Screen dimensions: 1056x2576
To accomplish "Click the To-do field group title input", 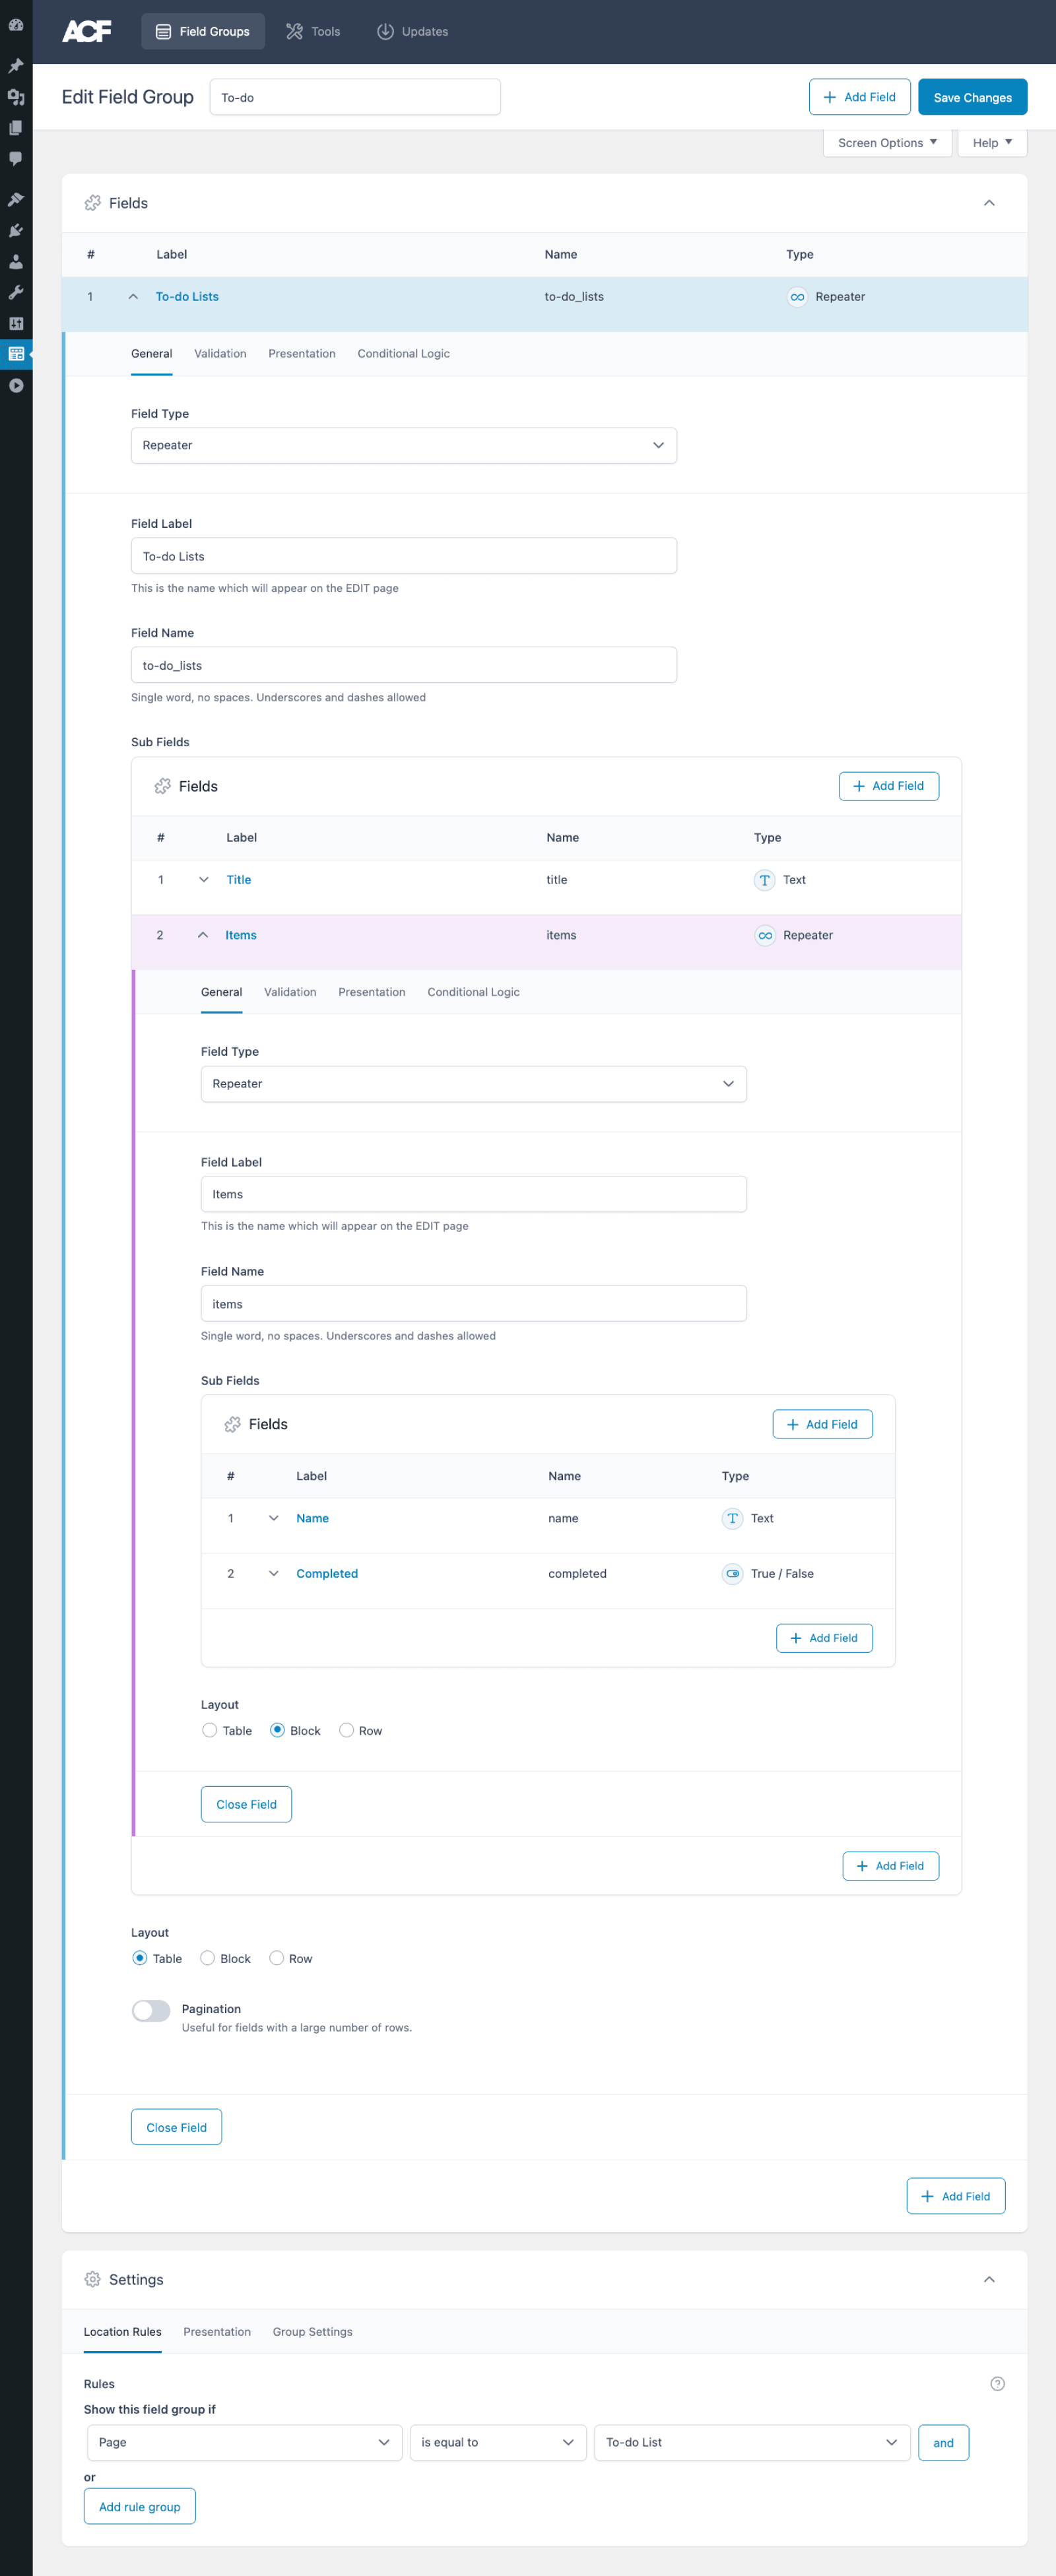I will click(355, 96).
